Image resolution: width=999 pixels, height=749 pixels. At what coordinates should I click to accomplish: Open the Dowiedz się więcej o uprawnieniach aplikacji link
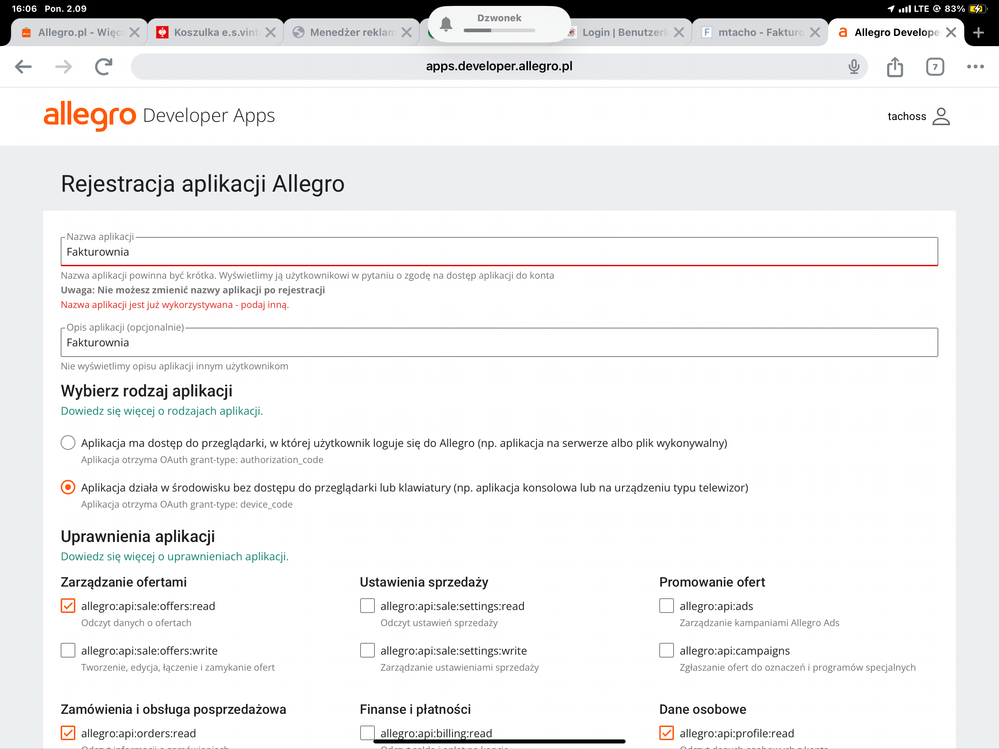pos(175,556)
